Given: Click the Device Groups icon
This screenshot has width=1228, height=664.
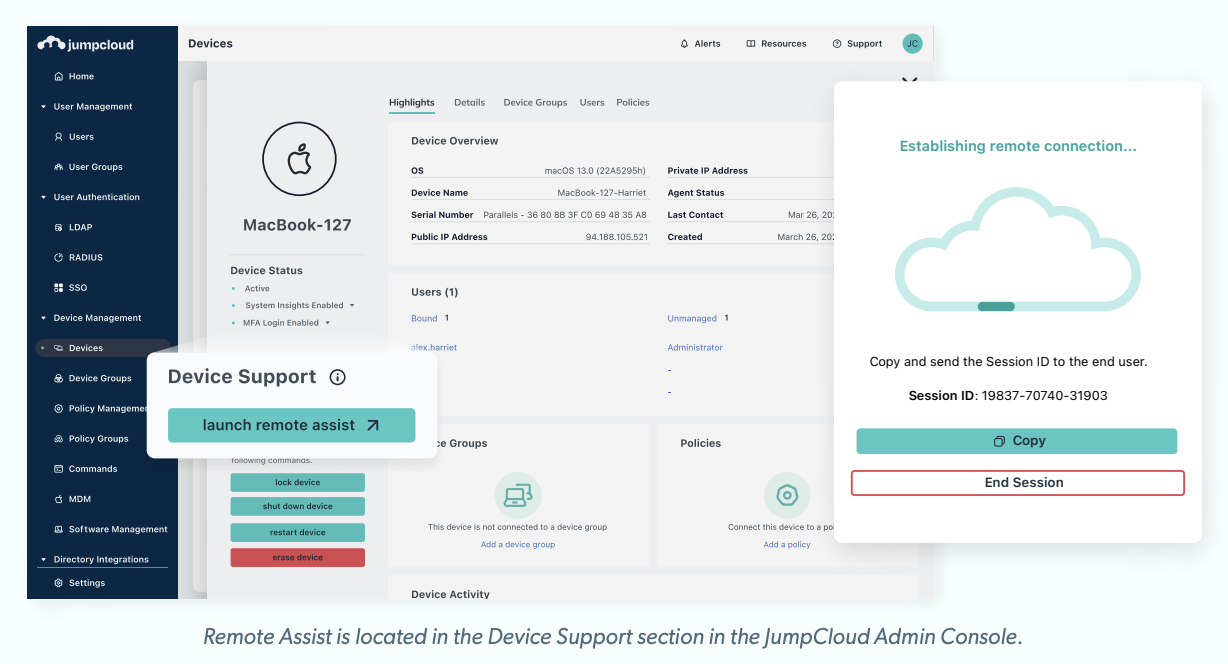Looking at the screenshot, I should point(59,378).
